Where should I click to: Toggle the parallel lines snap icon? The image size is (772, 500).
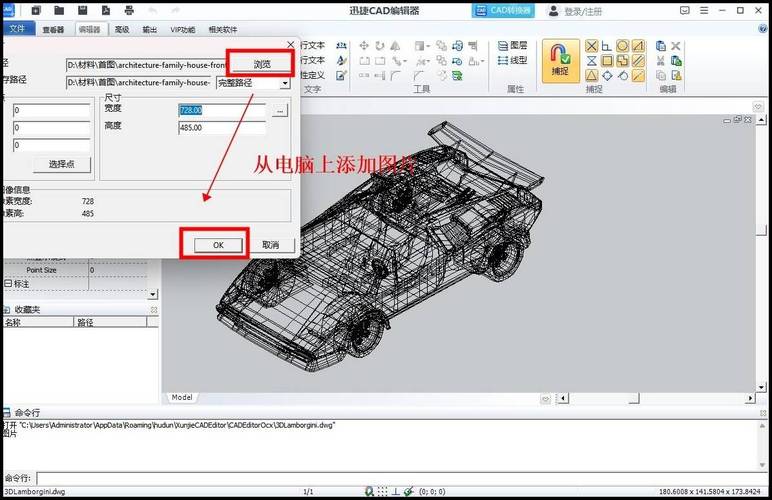point(638,61)
